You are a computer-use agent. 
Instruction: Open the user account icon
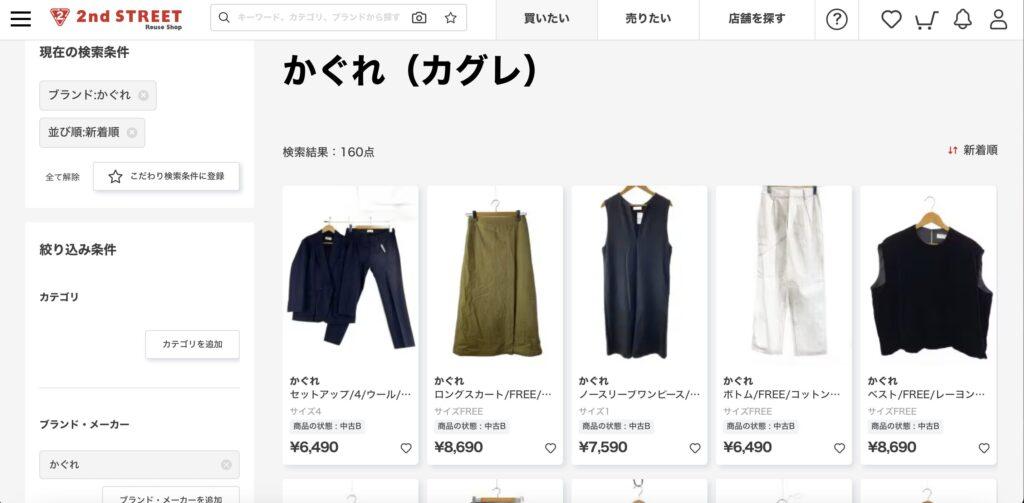click(999, 20)
